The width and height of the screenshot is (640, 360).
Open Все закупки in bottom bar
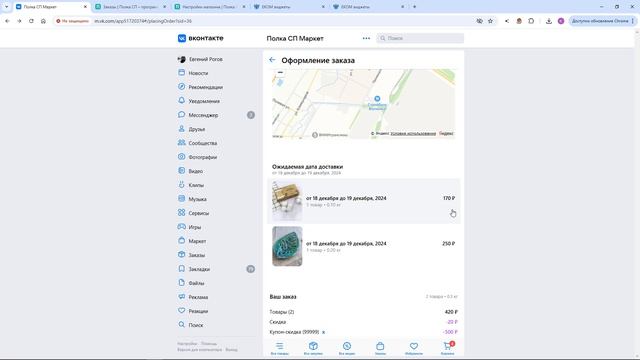(313, 348)
